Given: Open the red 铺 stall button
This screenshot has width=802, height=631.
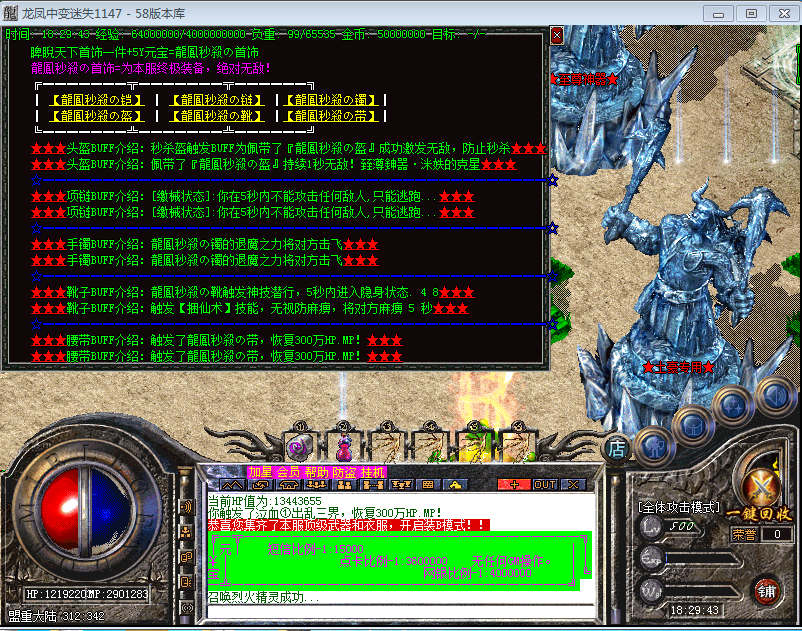Looking at the screenshot, I should pos(766,592).
